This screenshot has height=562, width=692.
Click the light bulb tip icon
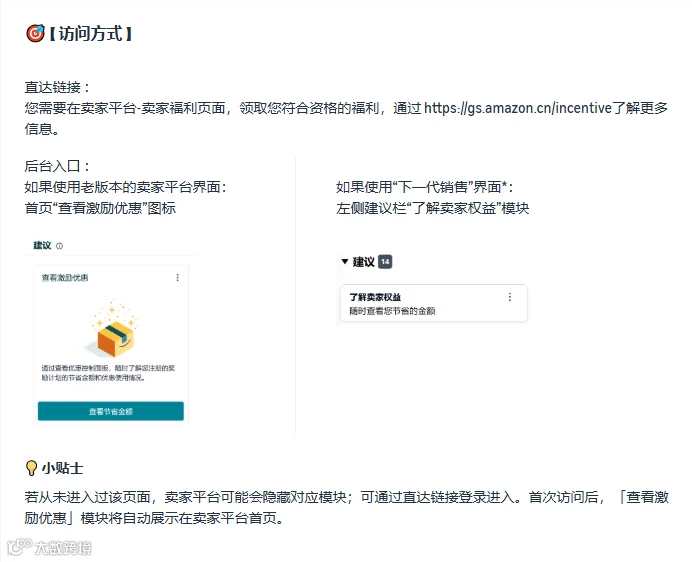[31, 468]
